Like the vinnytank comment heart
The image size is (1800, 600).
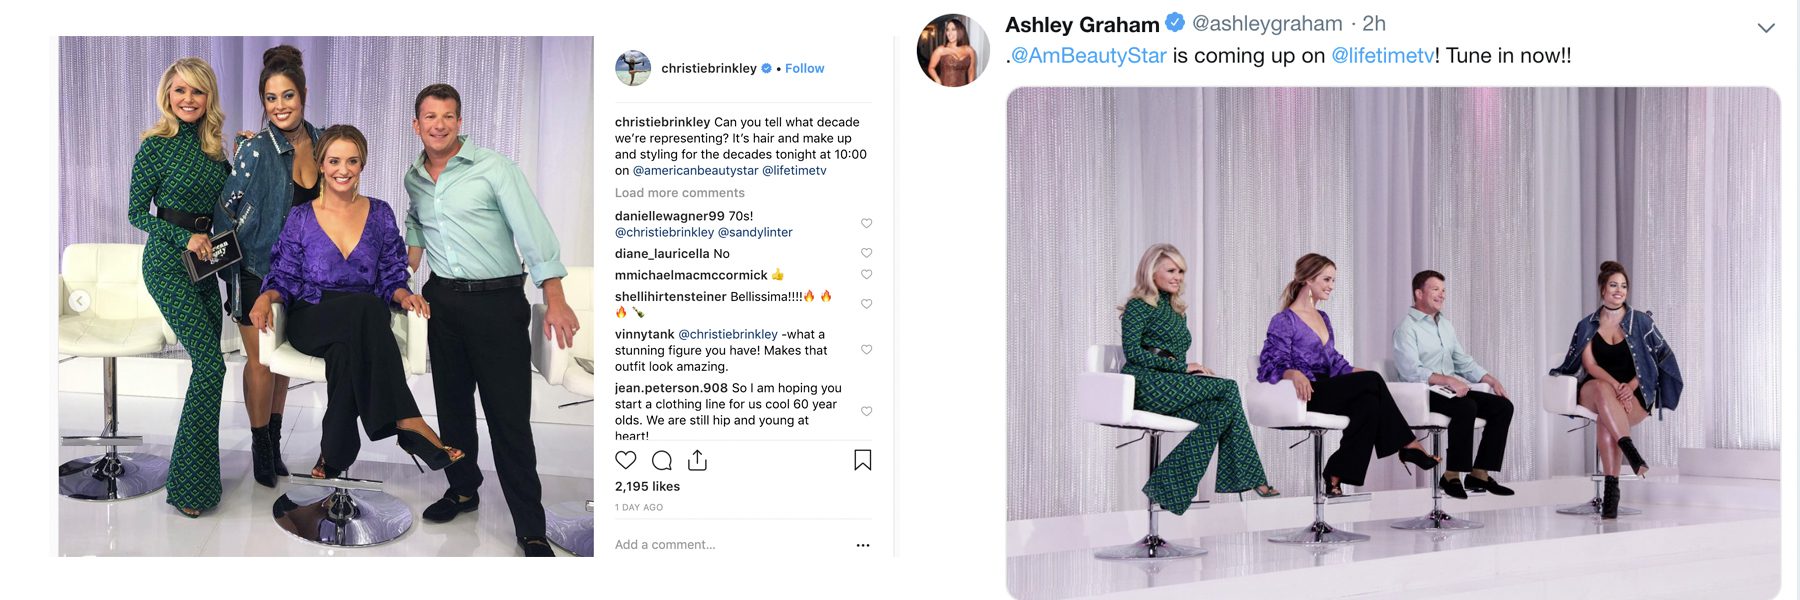pyautogui.click(x=866, y=350)
